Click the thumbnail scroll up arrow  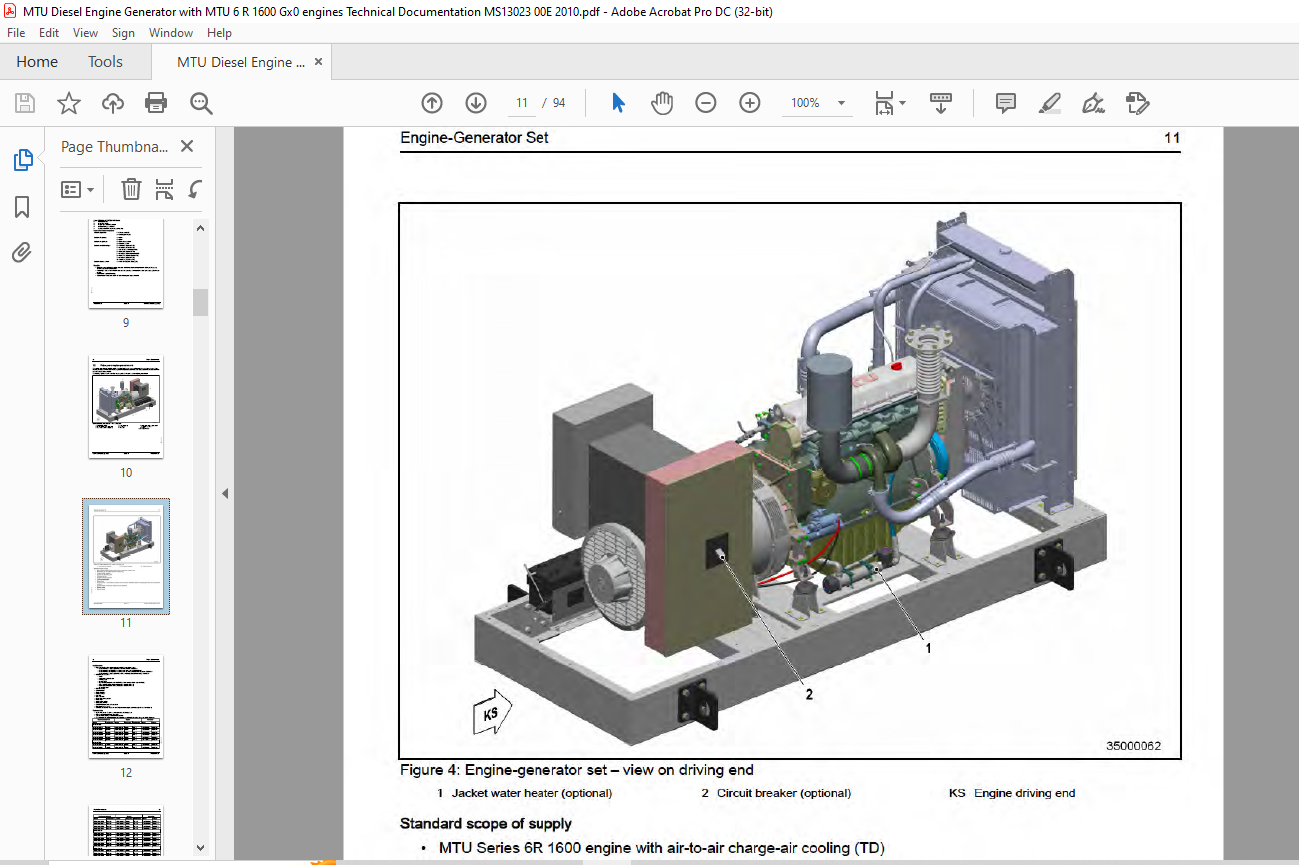pyautogui.click(x=200, y=228)
